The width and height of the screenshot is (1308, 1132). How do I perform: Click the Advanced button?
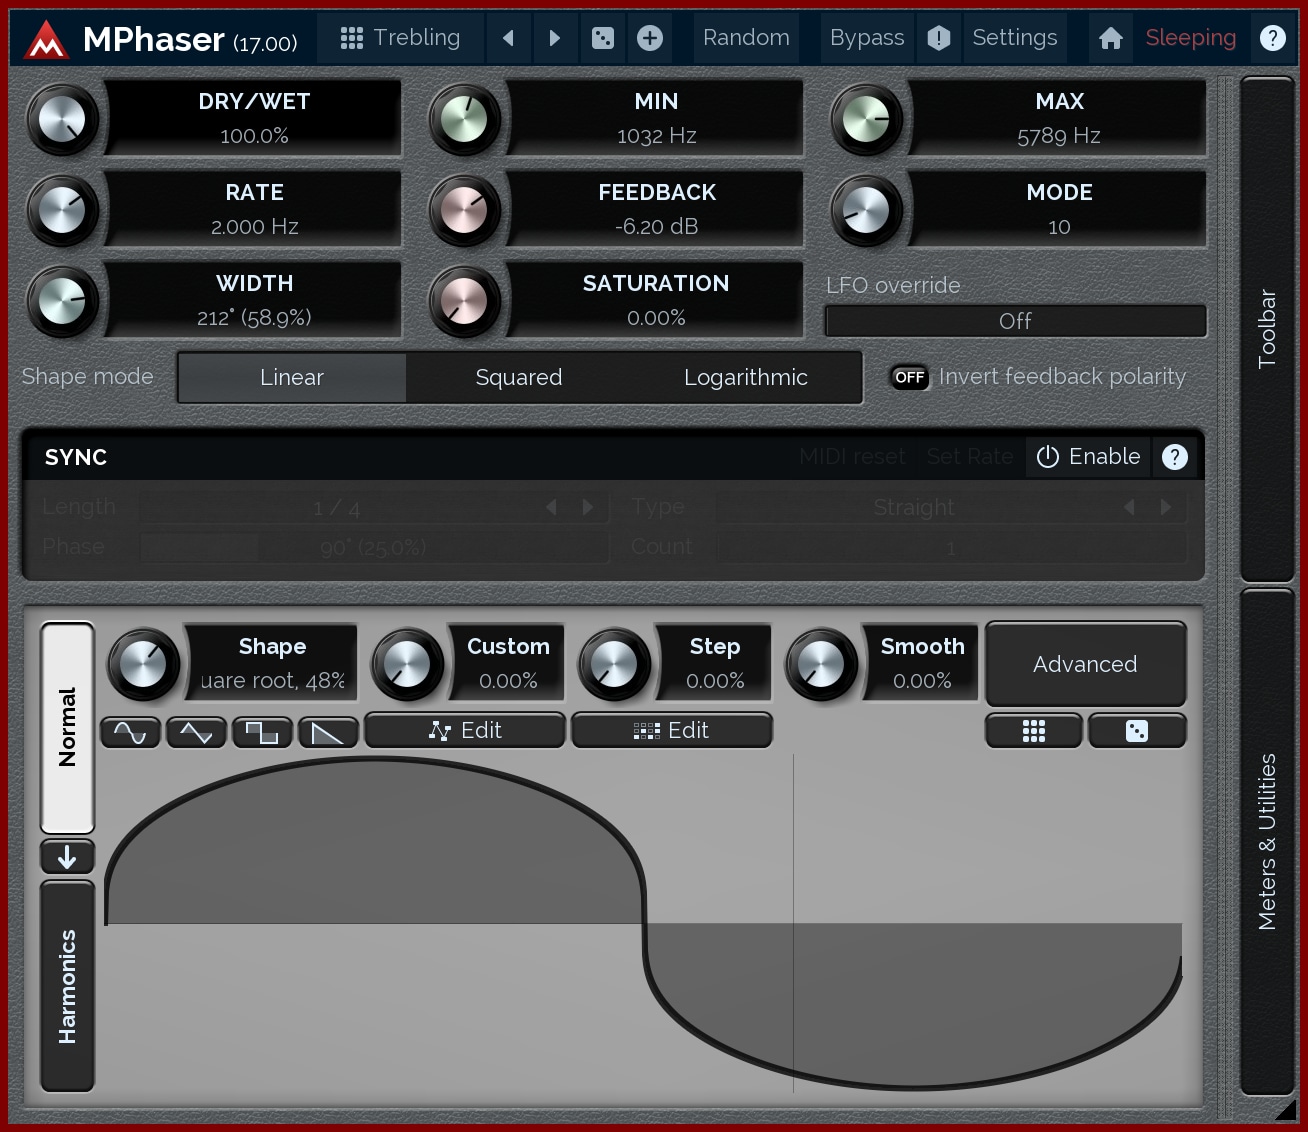click(x=1085, y=664)
